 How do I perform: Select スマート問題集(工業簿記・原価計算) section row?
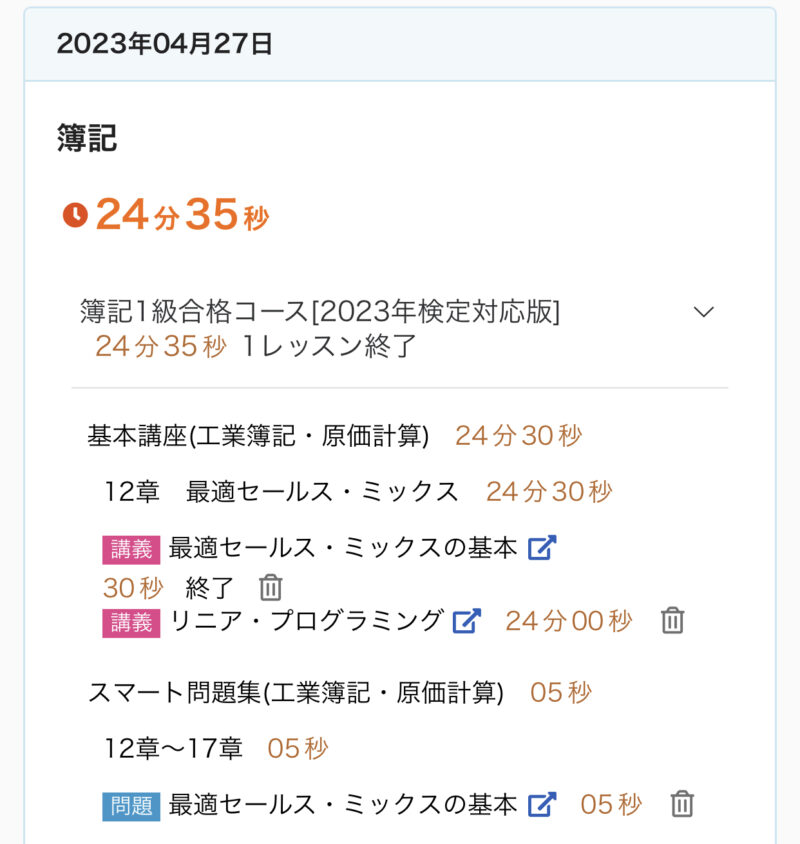click(x=296, y=692)
